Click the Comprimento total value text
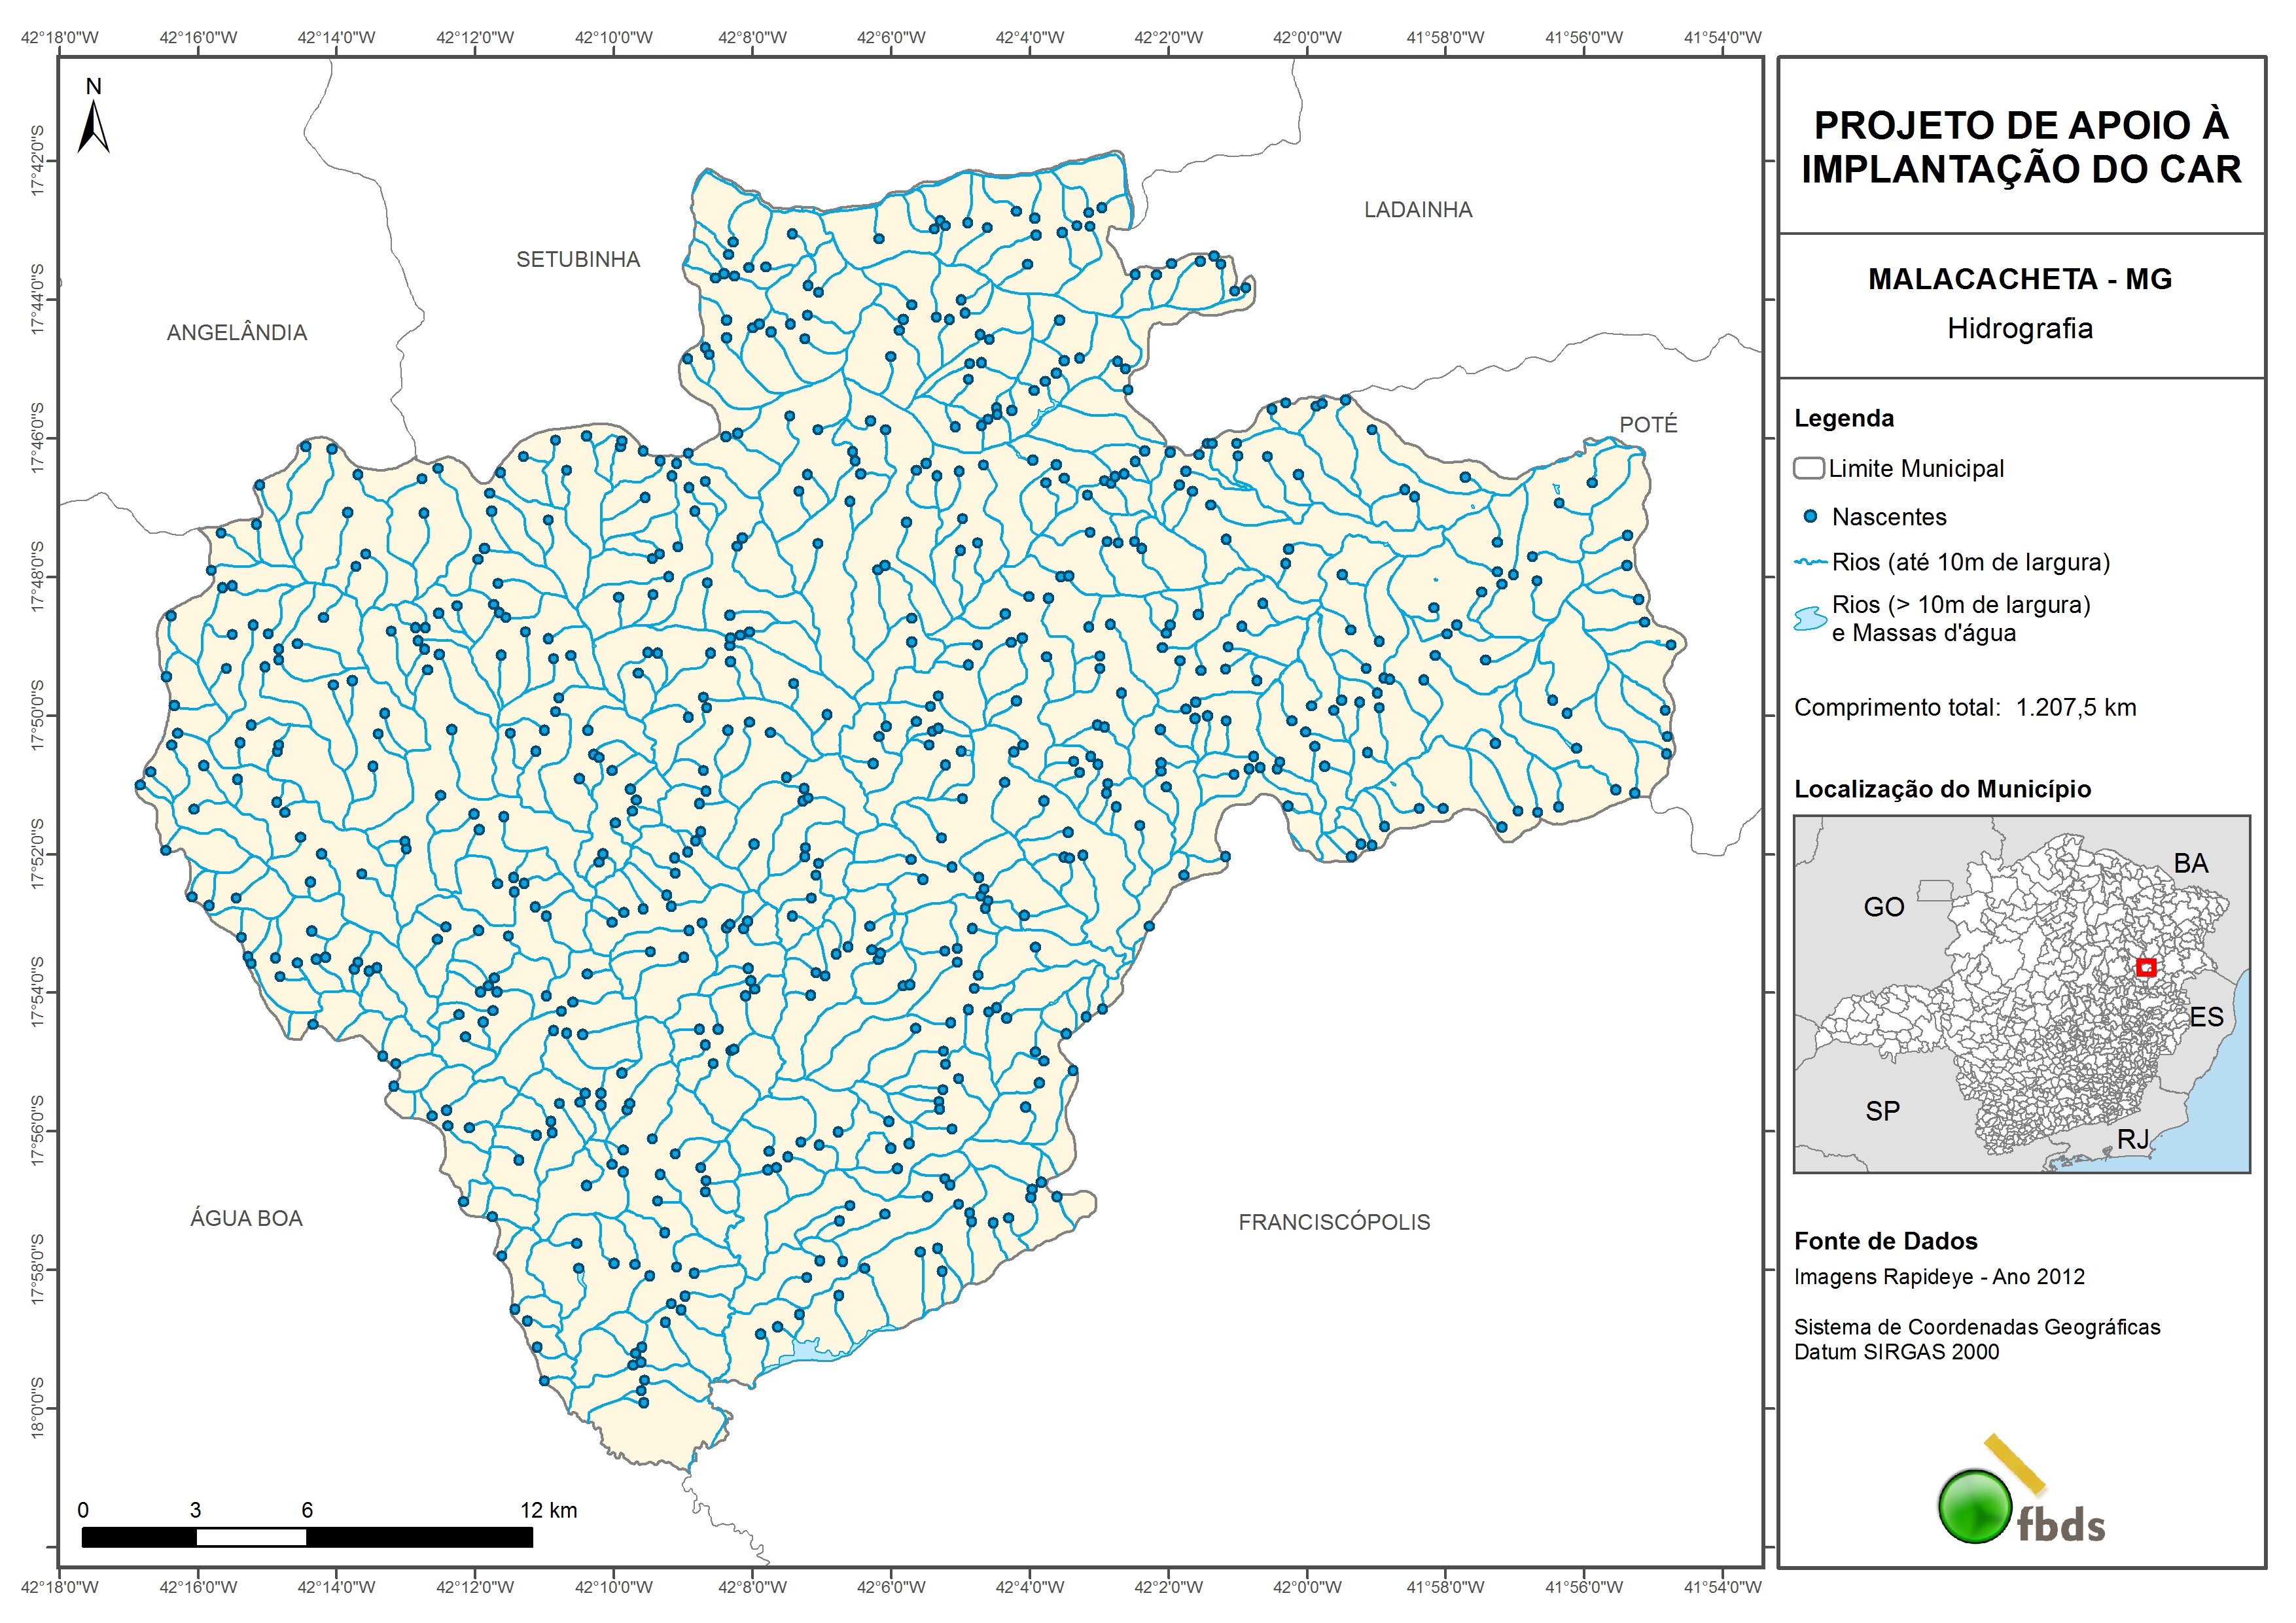2296x1623 pixels. tap(2076, 708)
